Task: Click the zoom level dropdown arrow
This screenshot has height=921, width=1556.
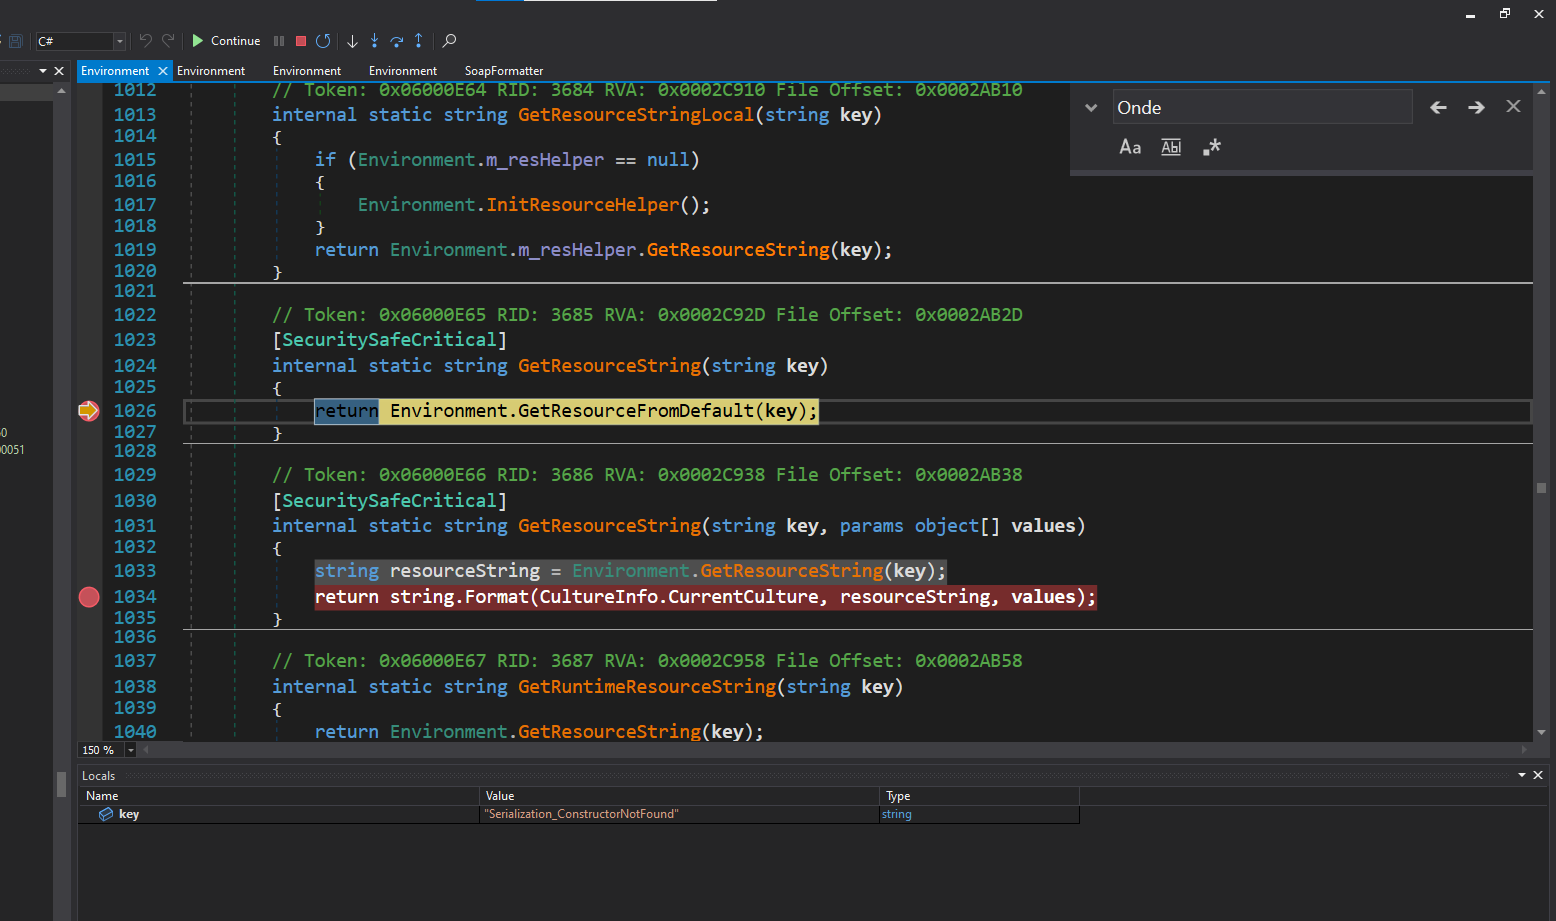Action: click(131, 750)
